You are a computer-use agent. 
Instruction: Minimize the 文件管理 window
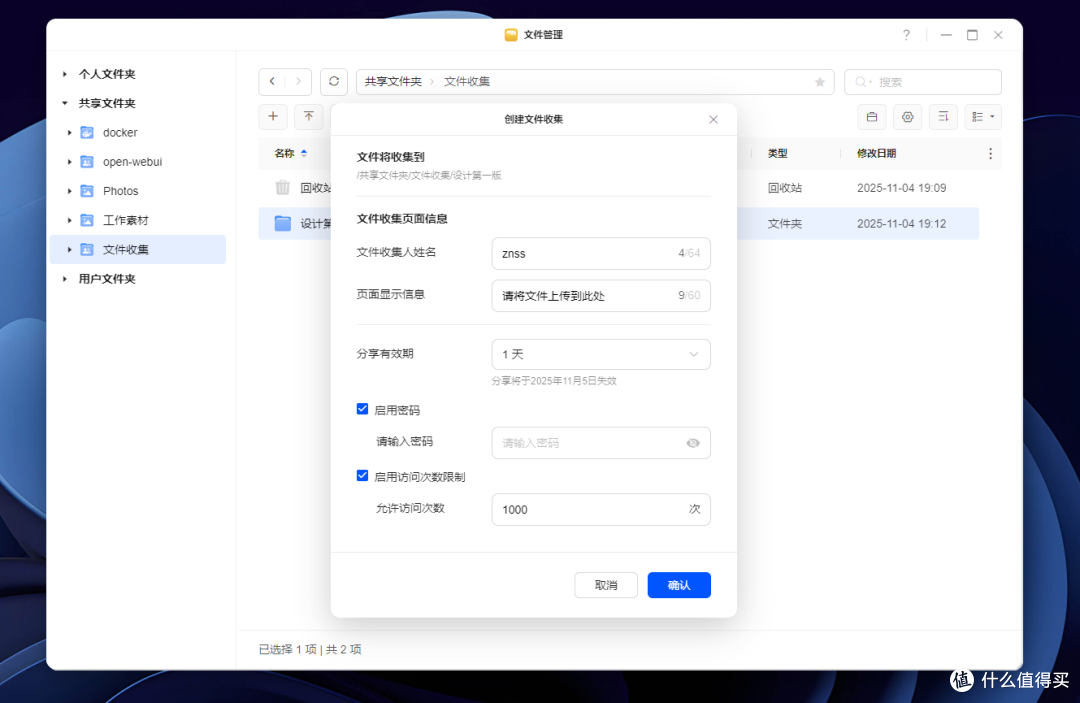[946, 35]
